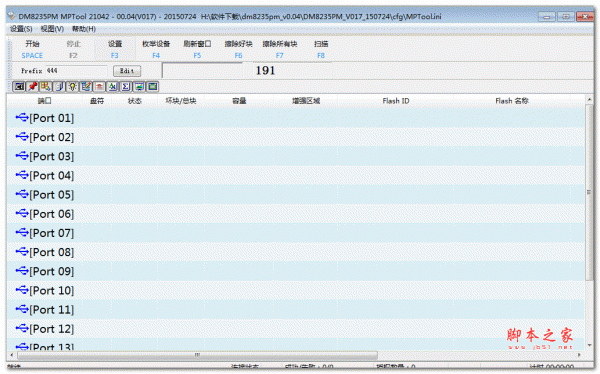Click the scroll right arrow at the bottom
This screenshot has width=600, height=374.
point(579,355)
